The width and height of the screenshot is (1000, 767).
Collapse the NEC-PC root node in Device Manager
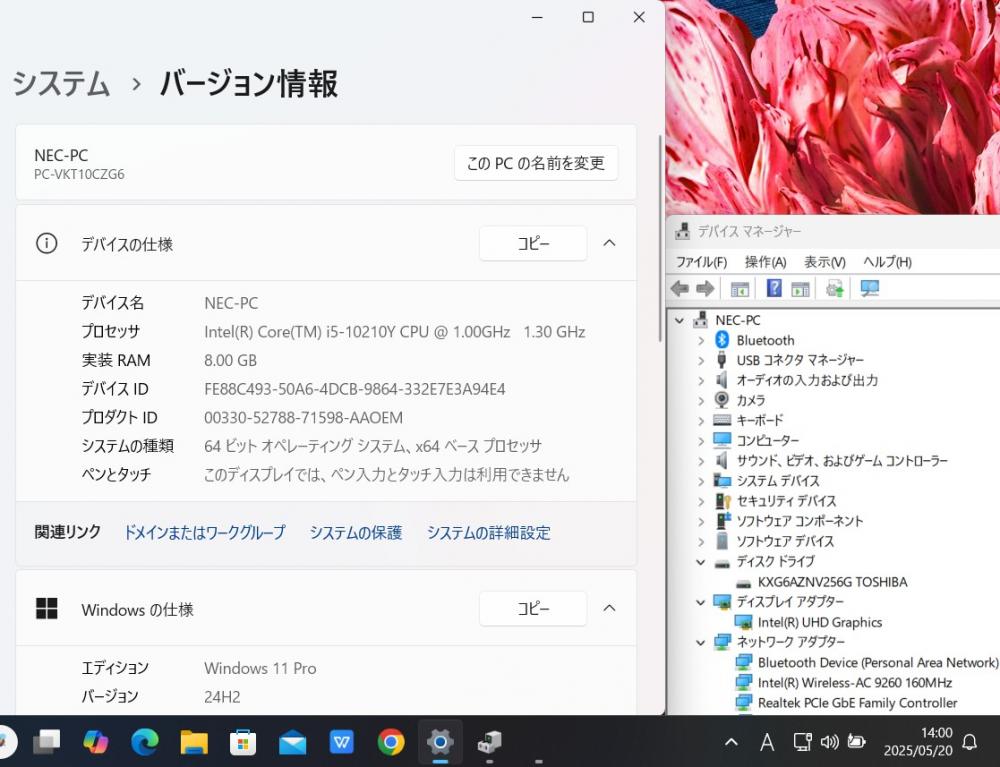[680, 320]
